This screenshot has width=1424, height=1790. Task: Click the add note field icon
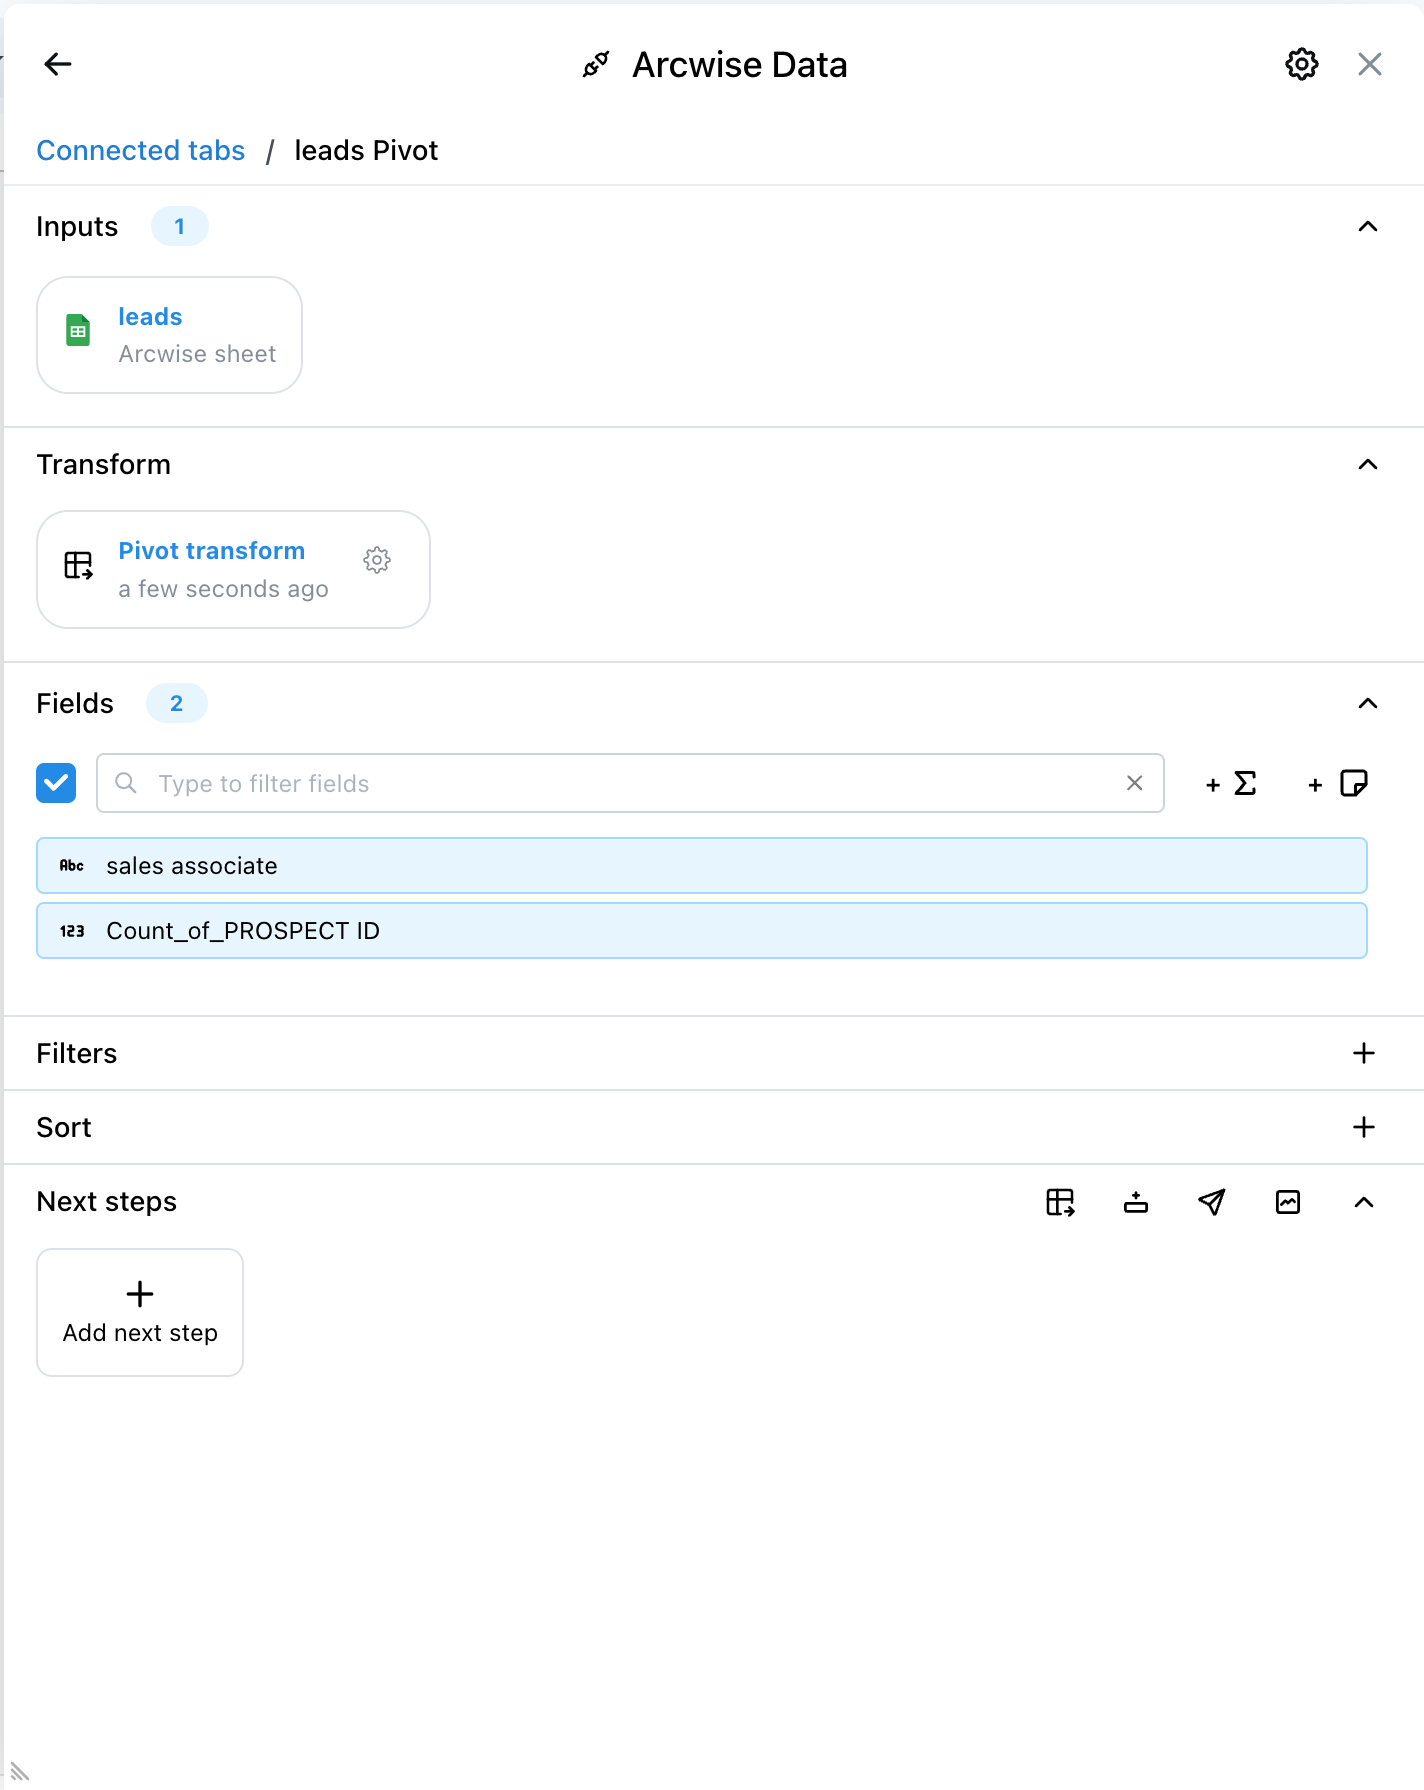[1338, 784]
